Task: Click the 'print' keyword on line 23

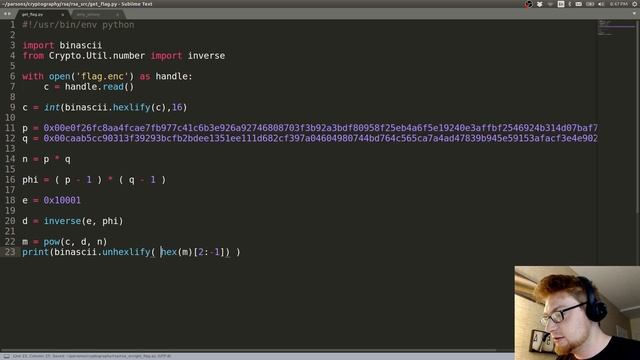Action: pos(35,252)
